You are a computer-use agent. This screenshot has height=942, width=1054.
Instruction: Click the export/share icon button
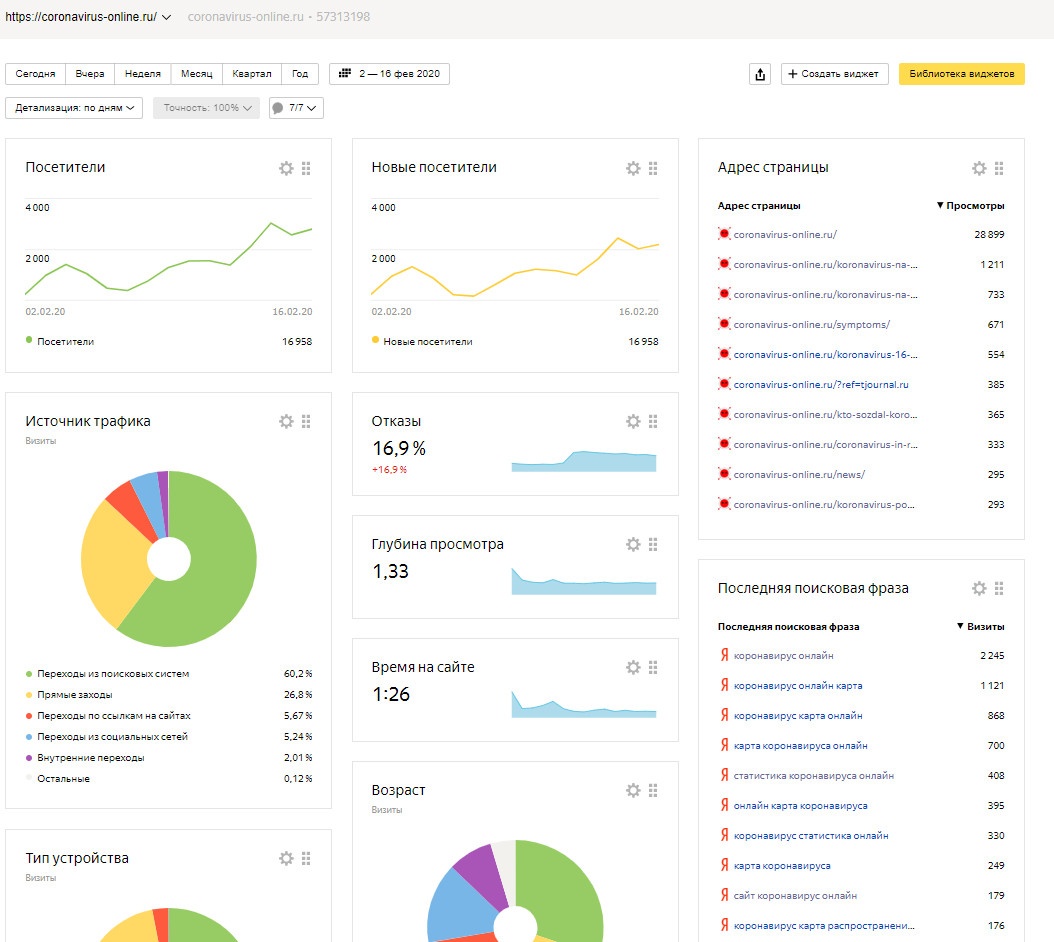click(760, 74)
